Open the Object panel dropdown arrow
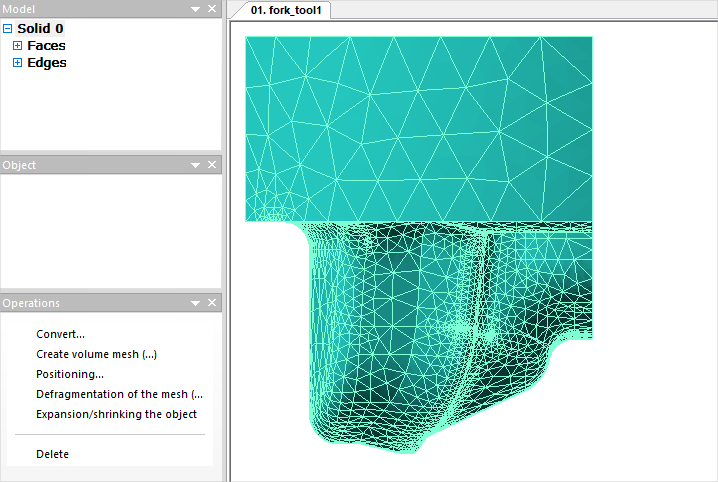 (195, 164)
